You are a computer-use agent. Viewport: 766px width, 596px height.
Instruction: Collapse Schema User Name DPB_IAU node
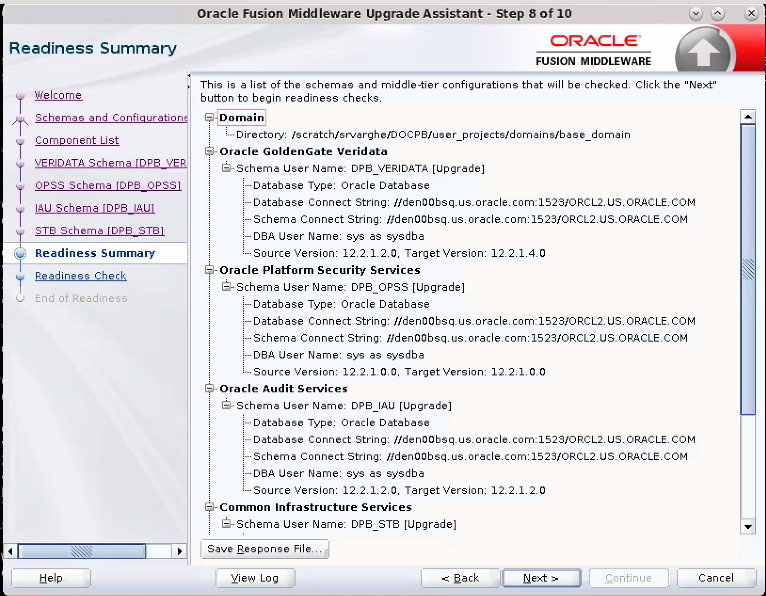click(226, 405)
